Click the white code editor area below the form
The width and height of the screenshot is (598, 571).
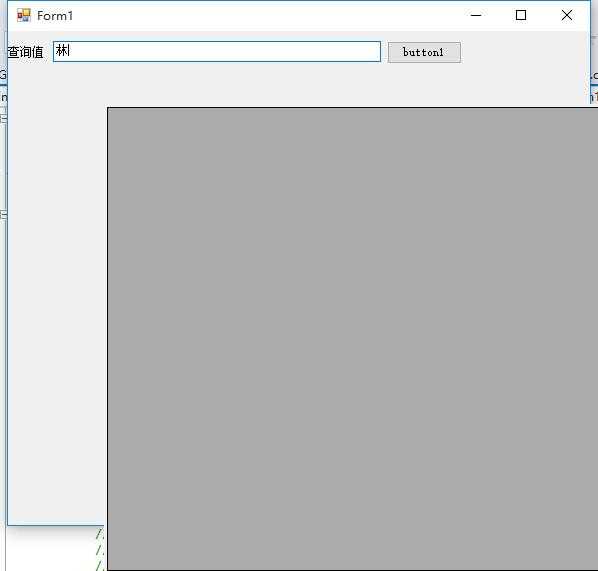point(50,549)
